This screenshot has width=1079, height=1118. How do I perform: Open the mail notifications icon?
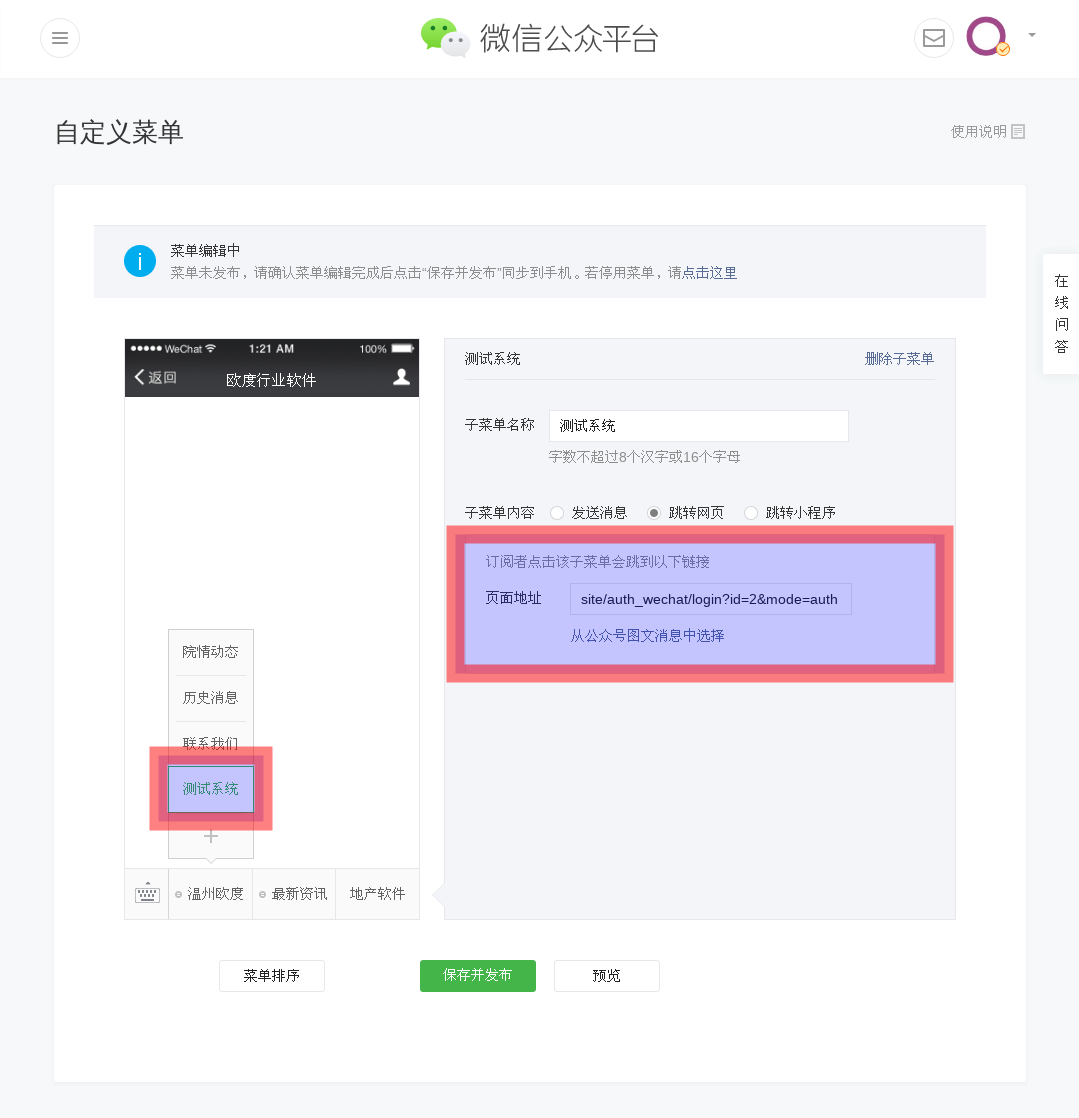(x=934, y=38)
